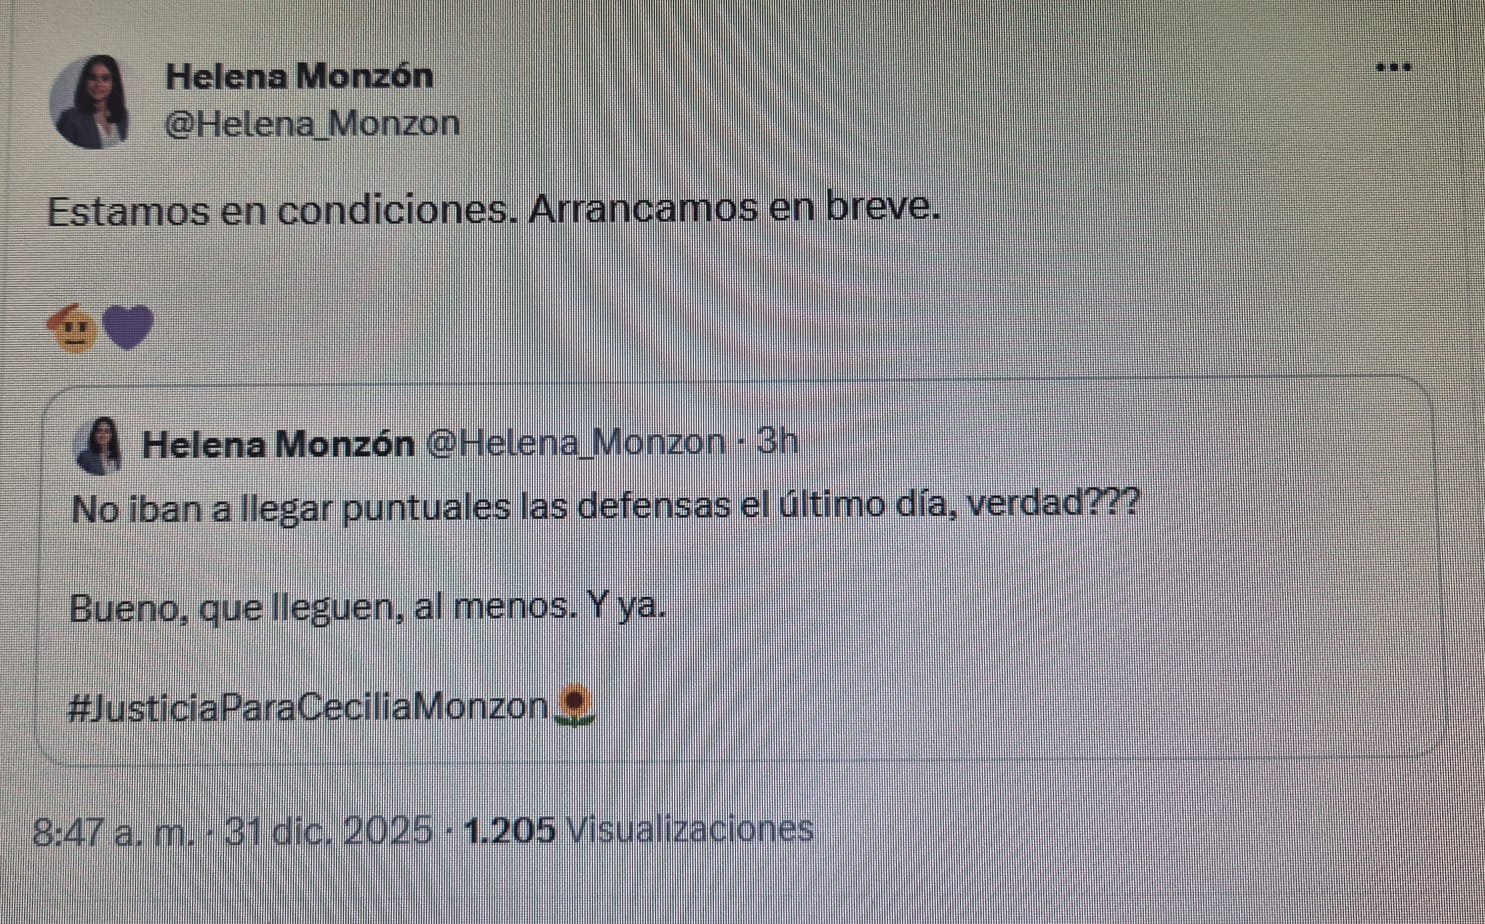
Task: Click the 31 dic. 2025 timestamp
Action: tap(331, 828)
